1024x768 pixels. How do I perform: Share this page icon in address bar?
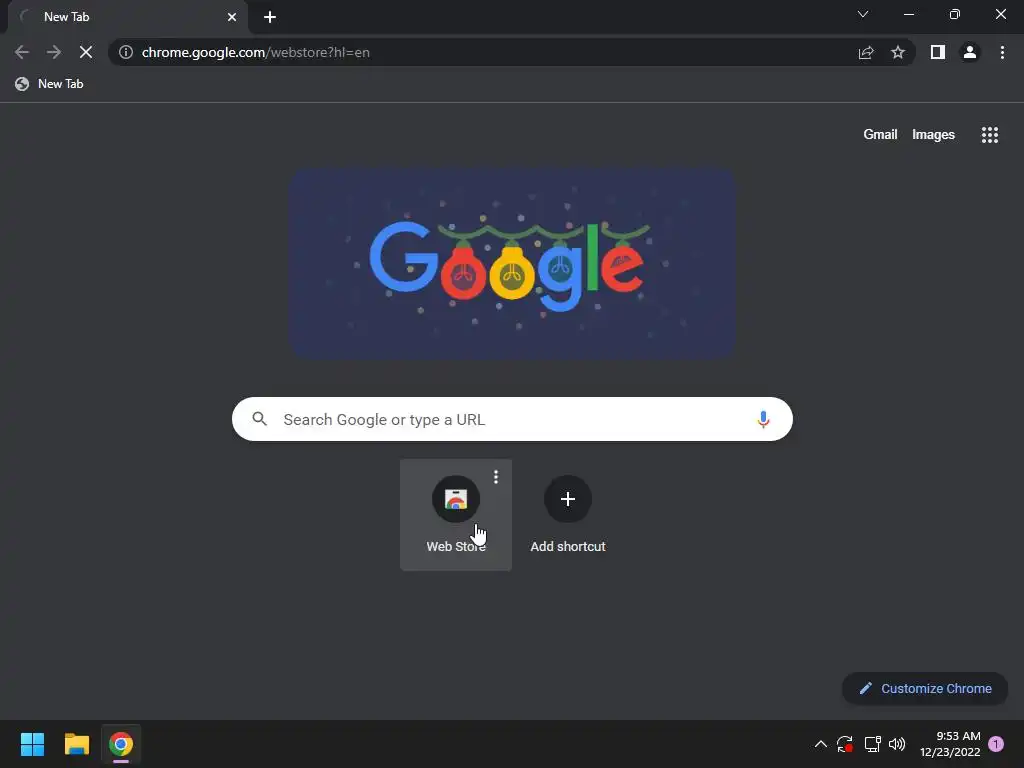coord(866,52)
